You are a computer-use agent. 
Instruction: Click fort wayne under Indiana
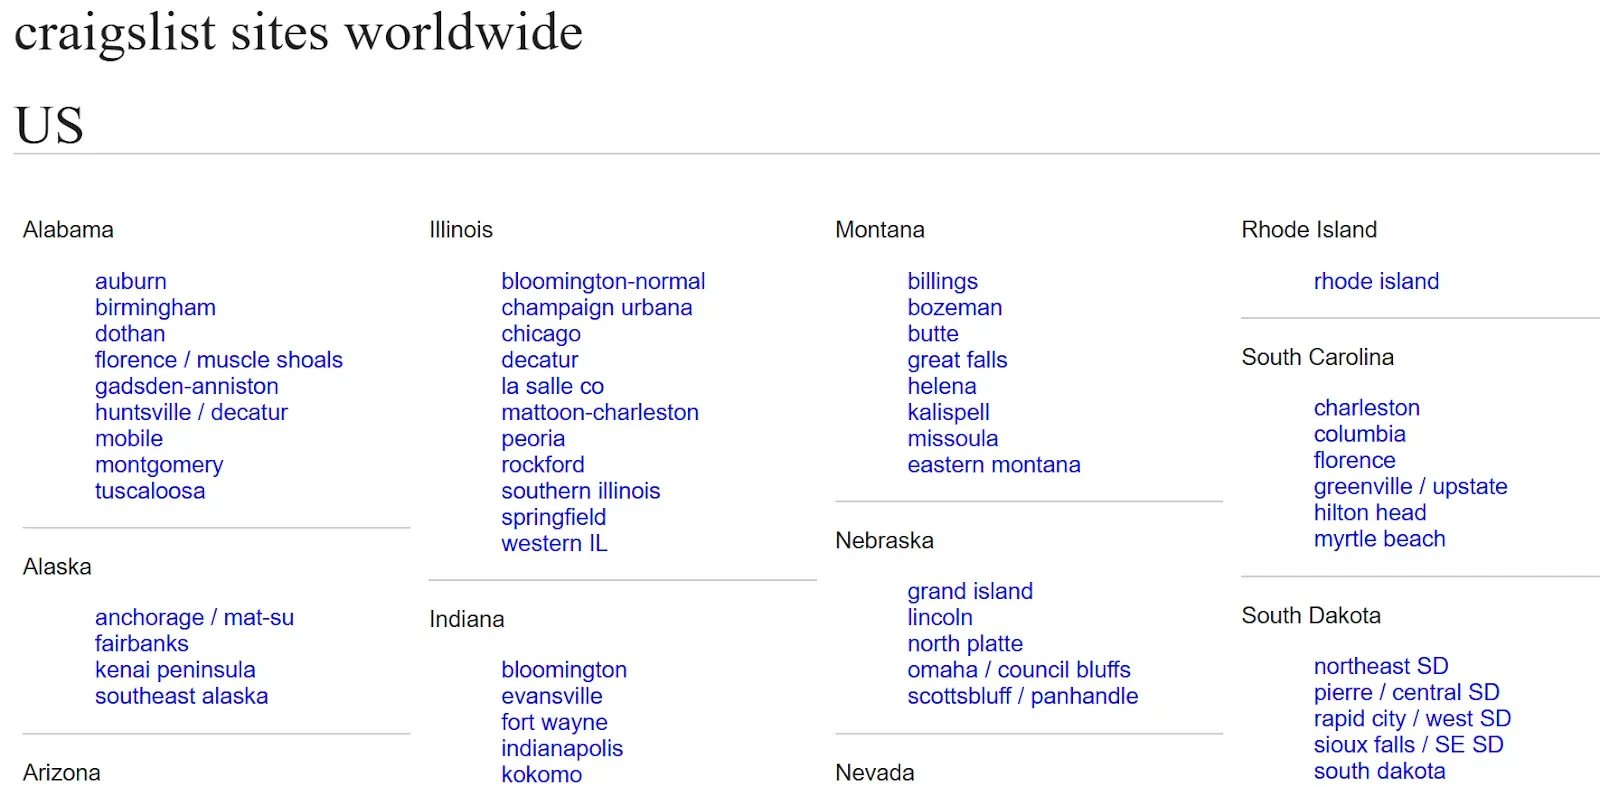point(554,722)
